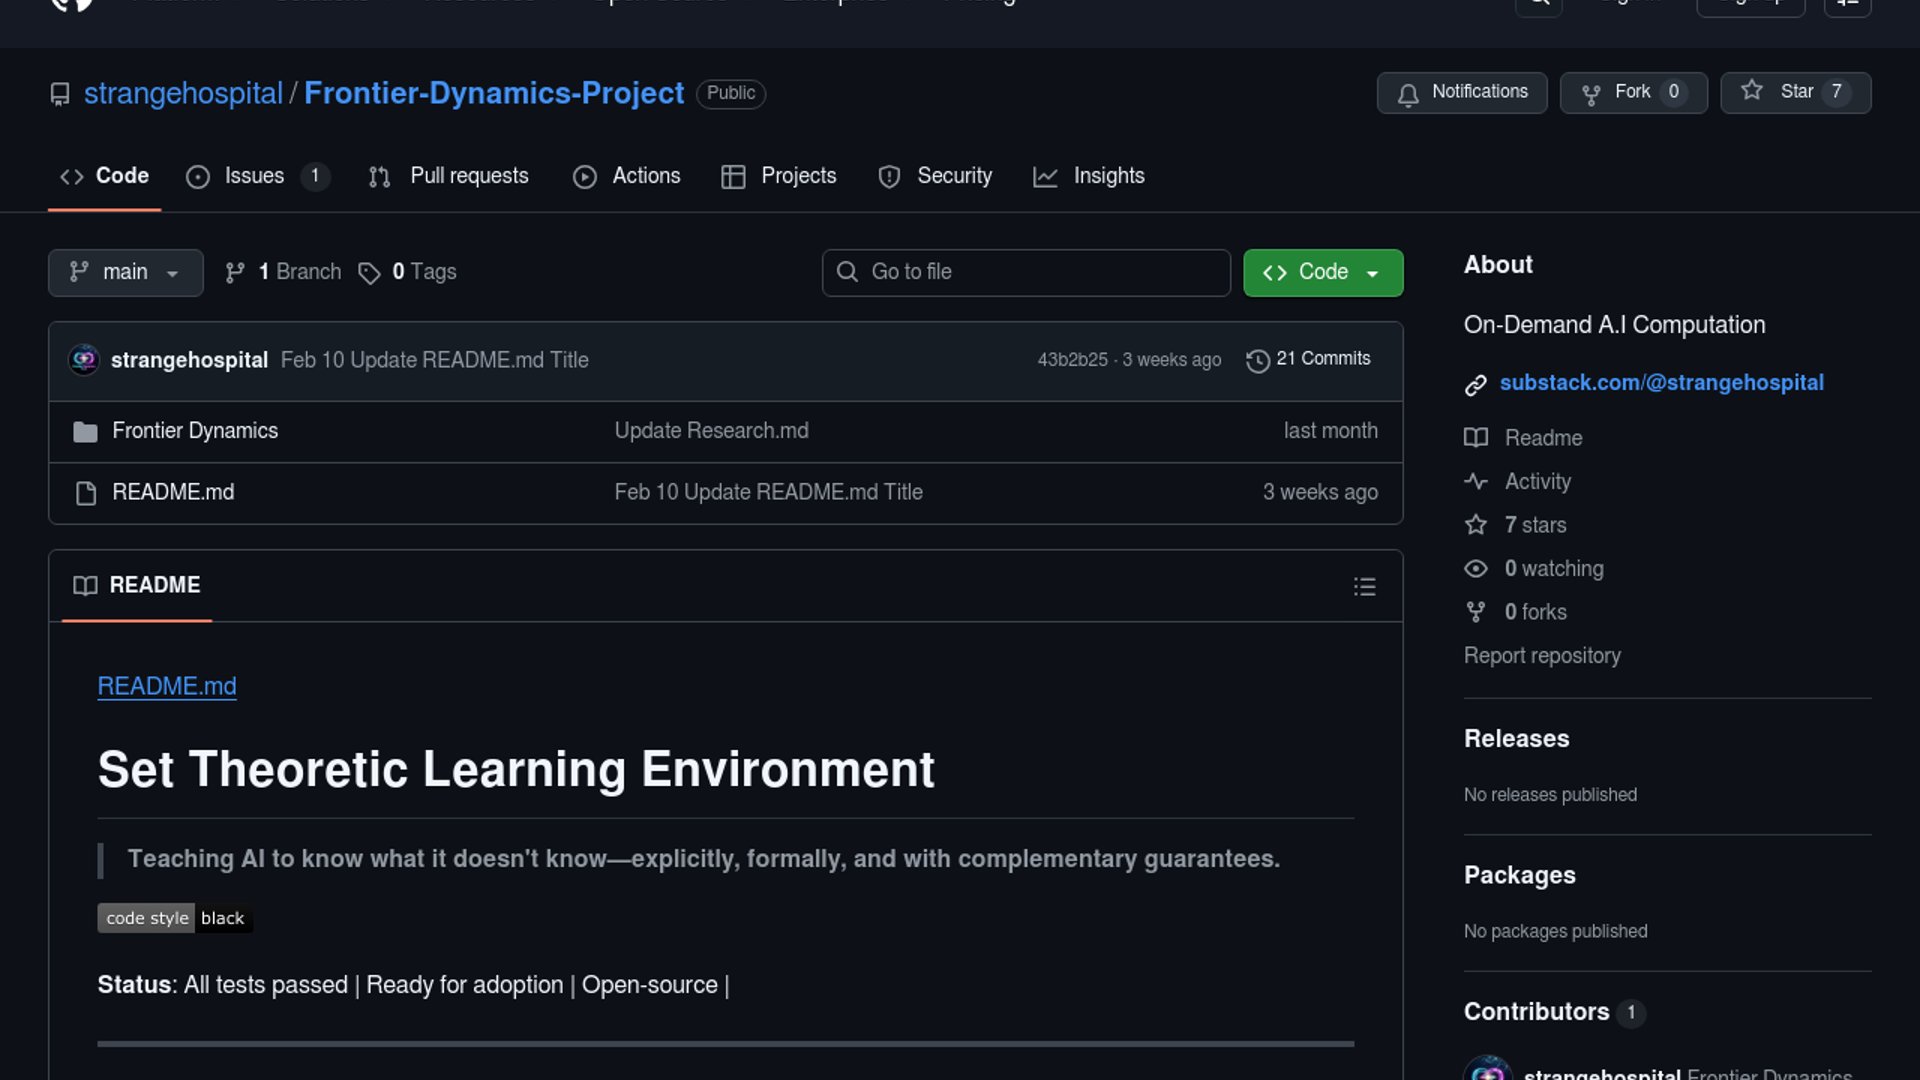The image size is (1920, 1080).
Task: Click the code style black badge
Action: [174, 918]
